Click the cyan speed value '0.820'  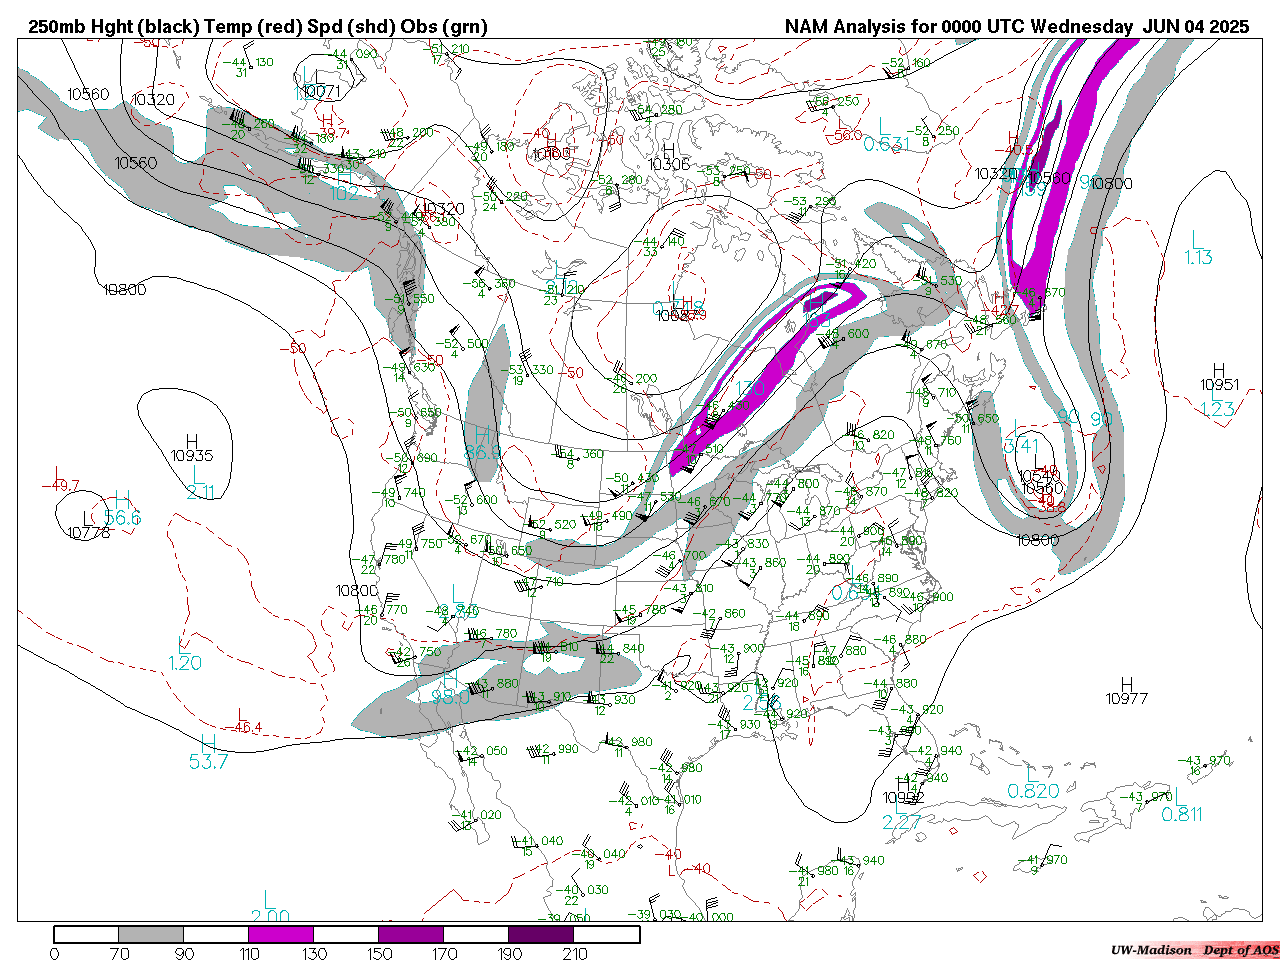coord(1033,791)
